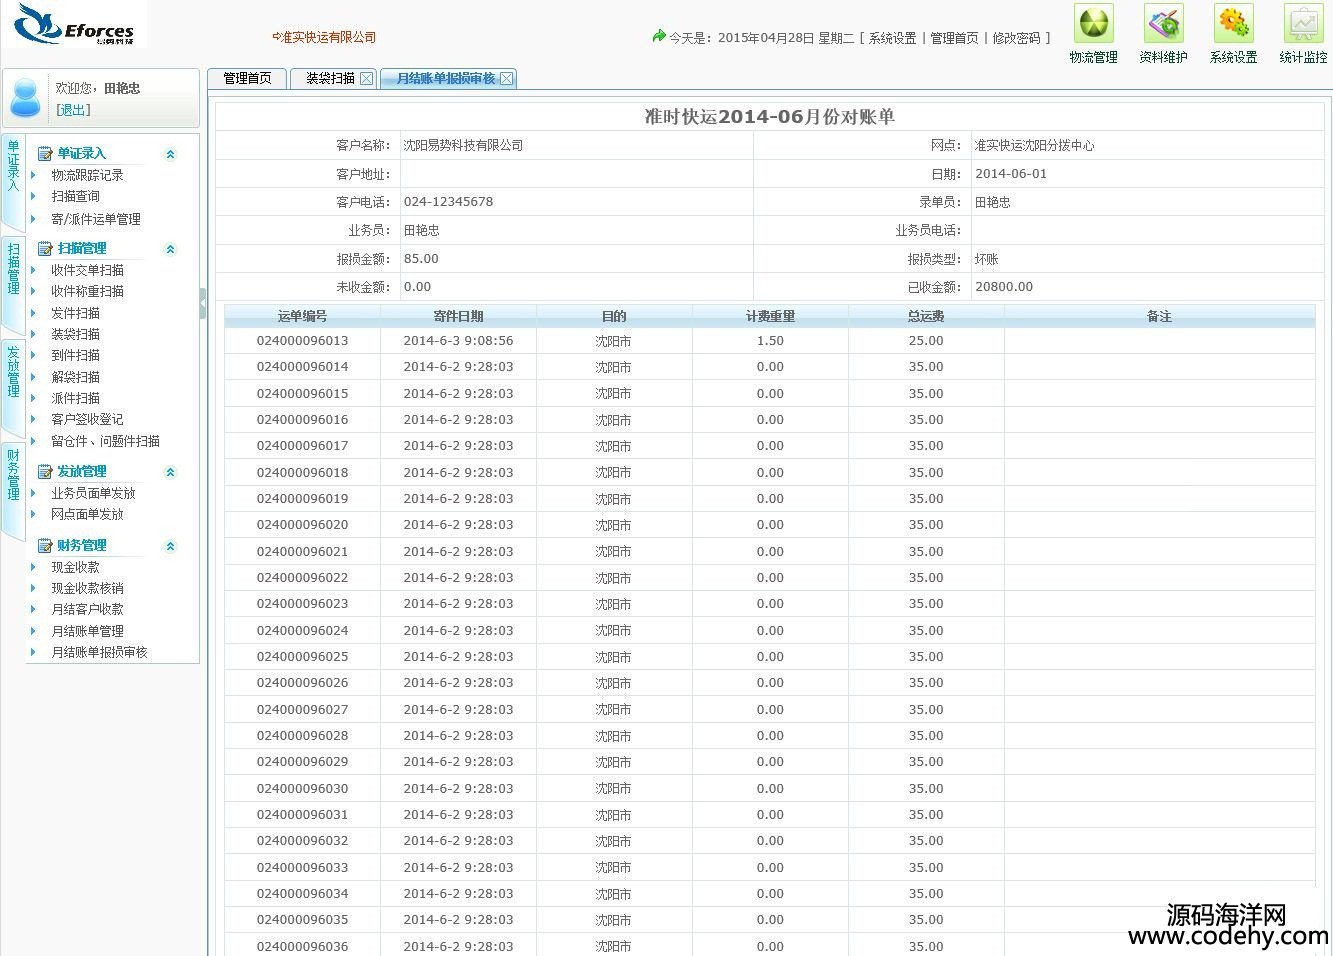Open 月结账单管理 in the sidebar
This screenshot has height=956, width=1333.
click(x=88, y=631)
